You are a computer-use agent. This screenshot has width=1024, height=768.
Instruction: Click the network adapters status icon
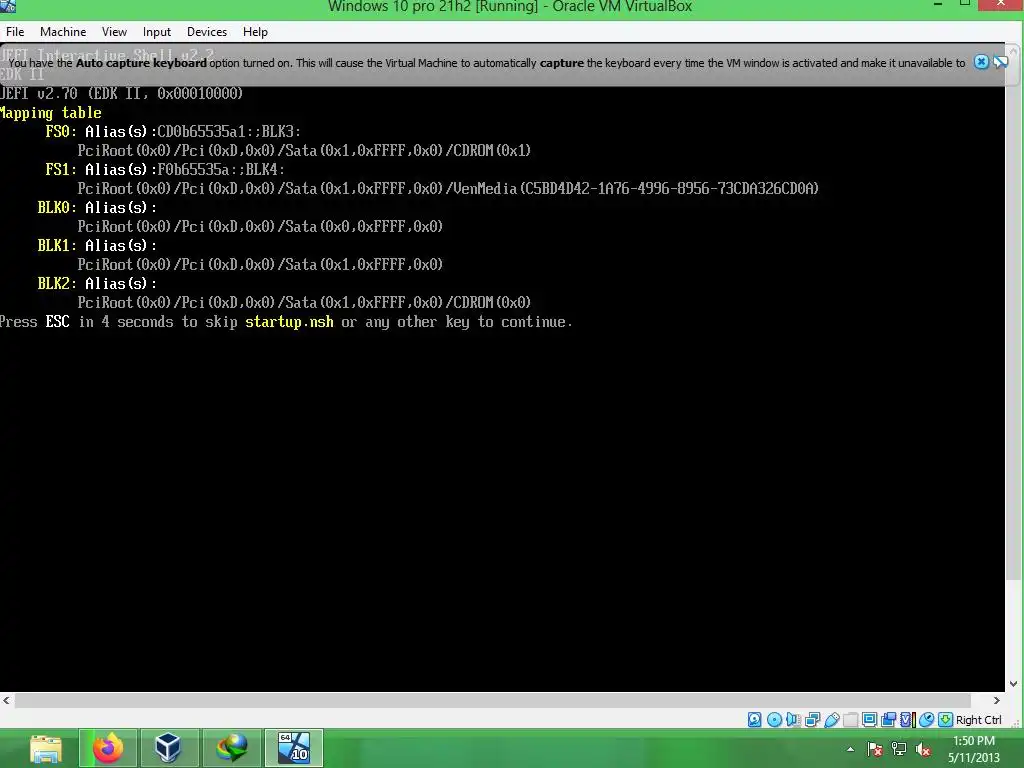[x=812, y=720]
